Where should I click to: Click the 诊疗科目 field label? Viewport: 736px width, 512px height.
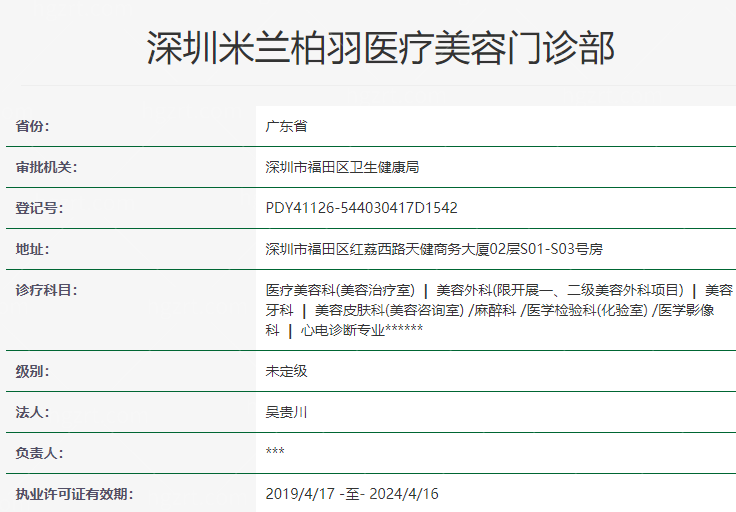tap(46, 290)
